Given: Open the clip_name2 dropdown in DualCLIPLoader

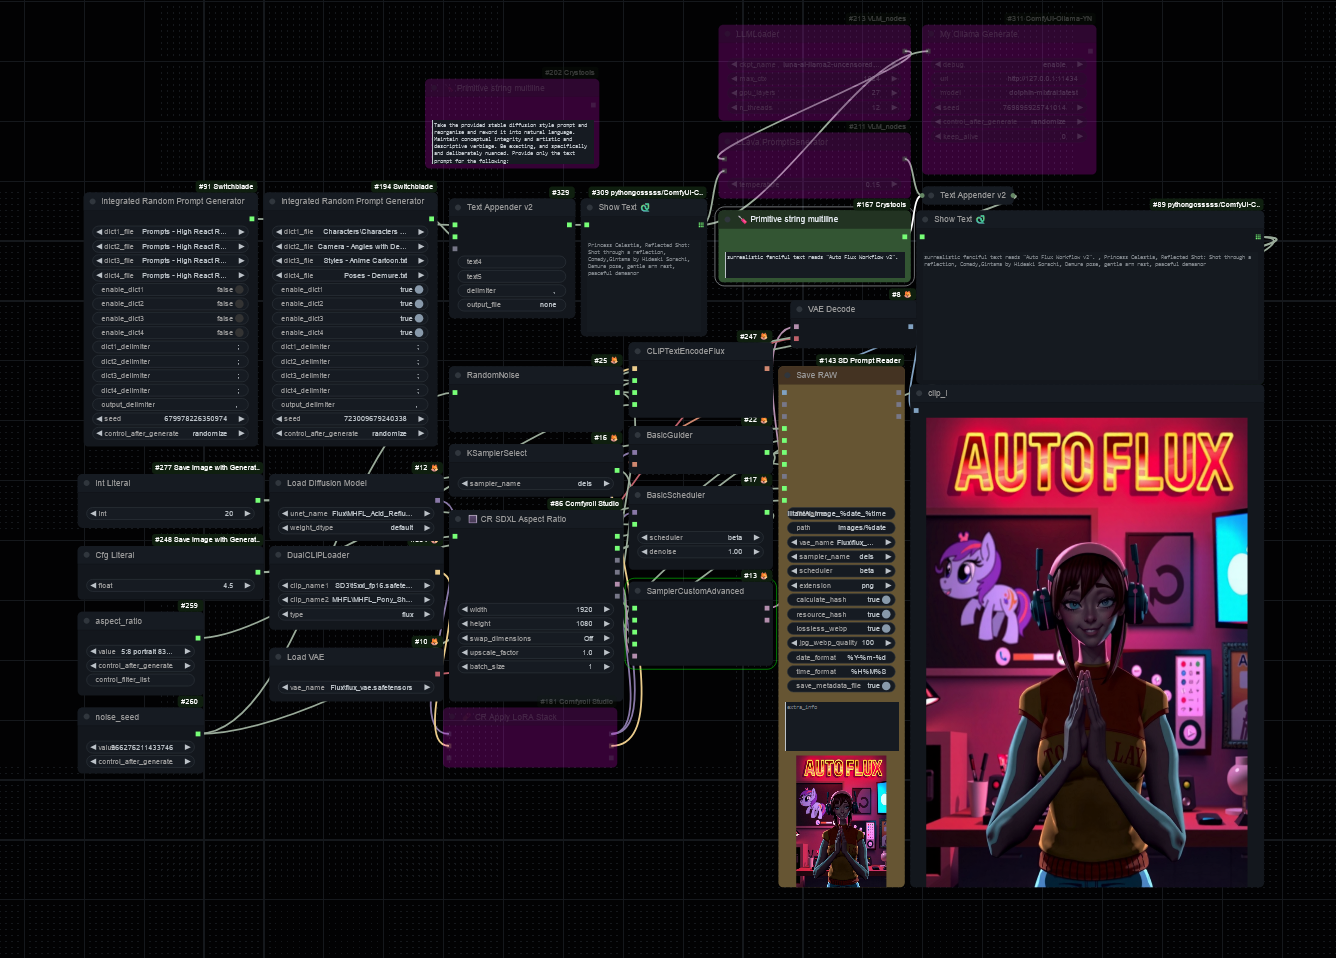Looking at the screenshot, I should coord(356,600).
